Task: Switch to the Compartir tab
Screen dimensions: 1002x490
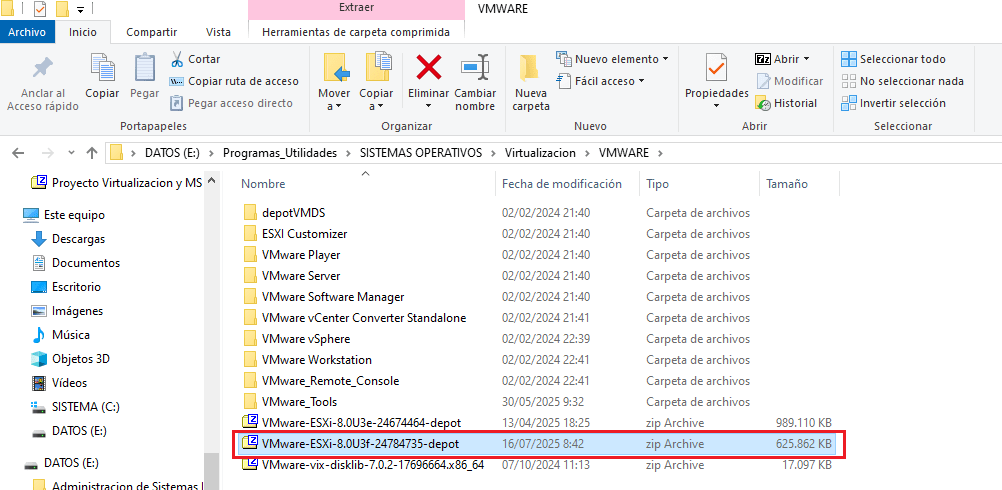Action: [x=151, y=32]
